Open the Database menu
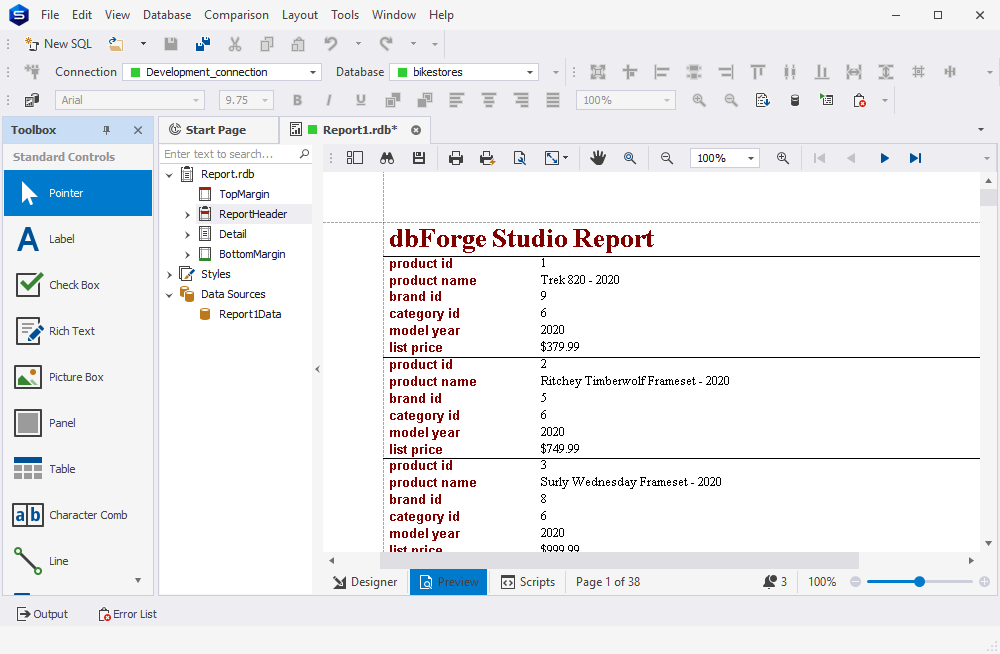This screenshot has height=654, width=1000. click(x=166, y=15)
